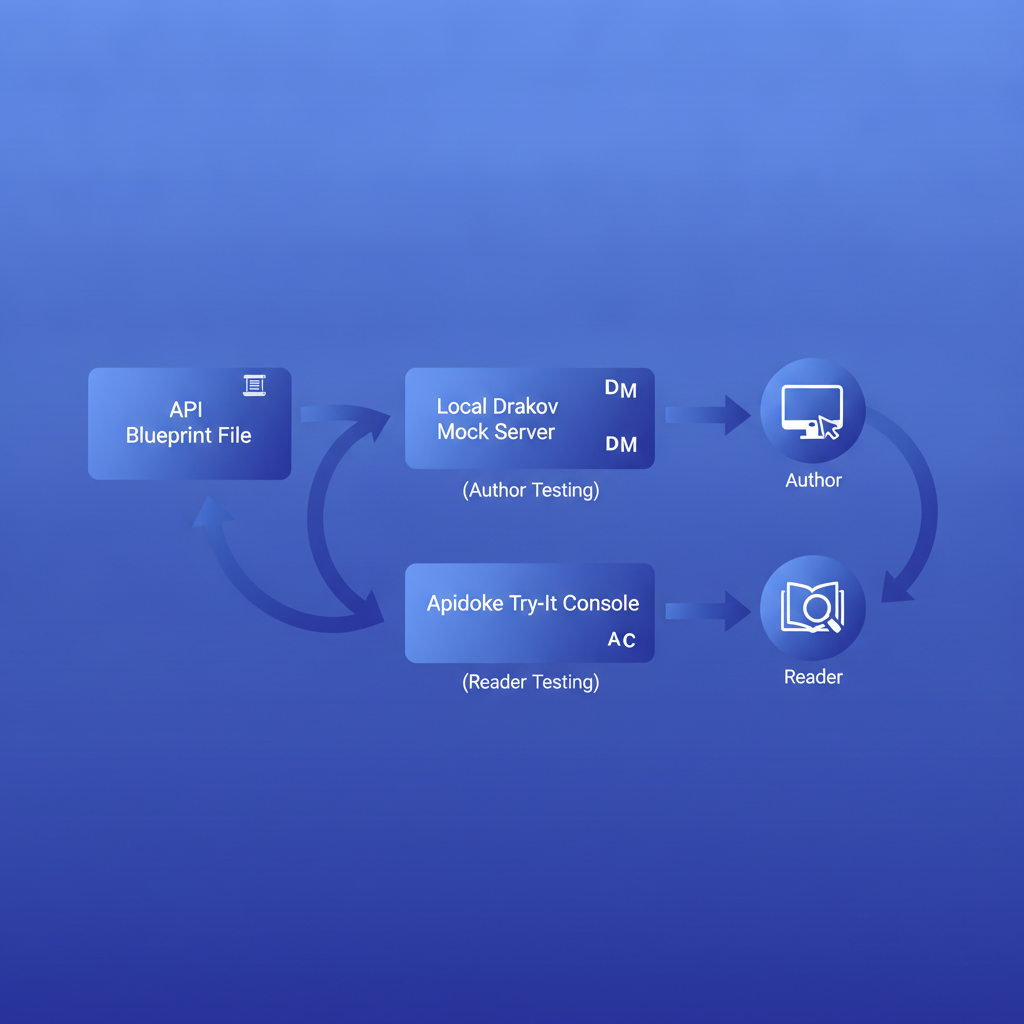Image resolution: width=1024 pixels, height=1024 pixels.
Task: Click the document scroll icon in API Blueprint box
Action: 255,385
